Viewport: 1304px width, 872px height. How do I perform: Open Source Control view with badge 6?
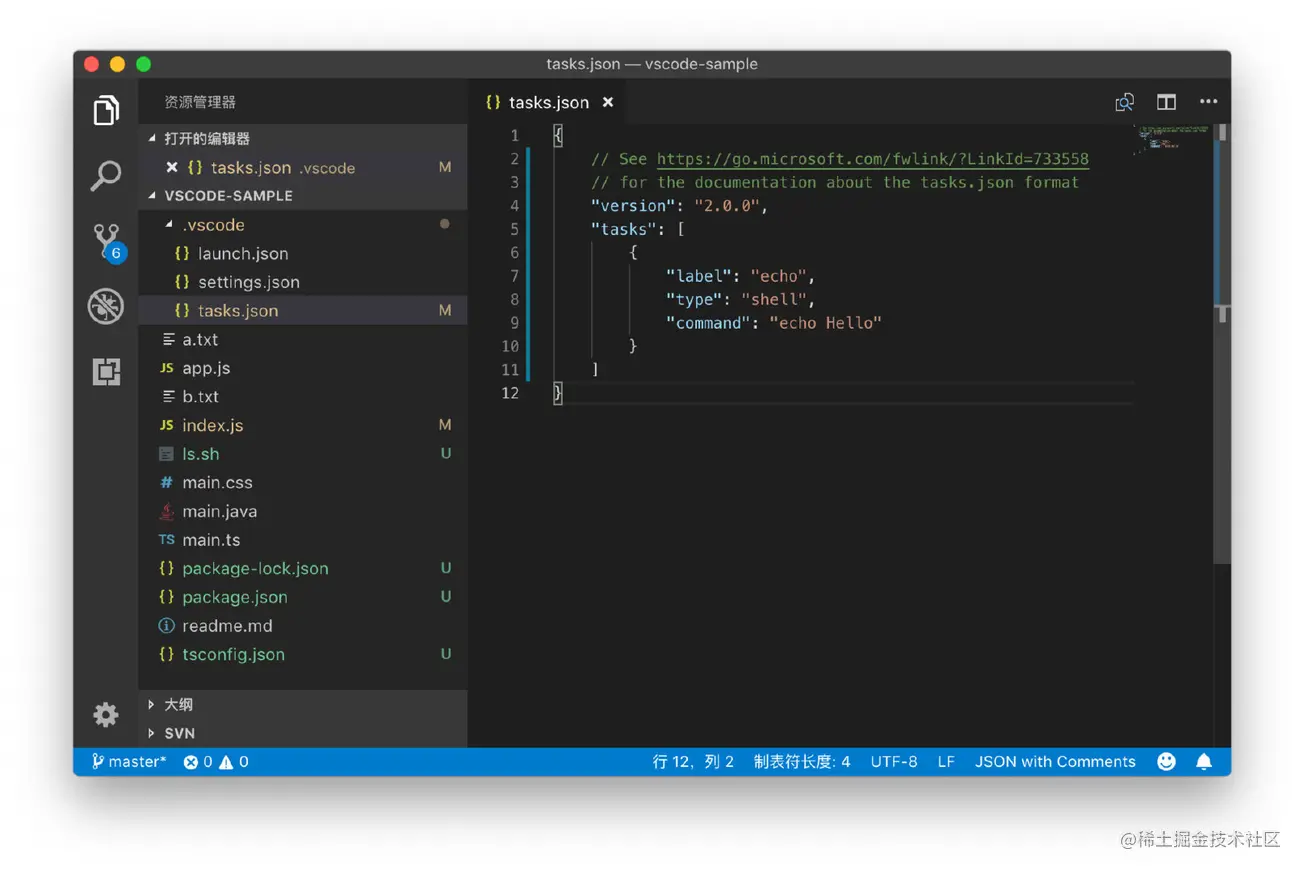pos(106,241)
